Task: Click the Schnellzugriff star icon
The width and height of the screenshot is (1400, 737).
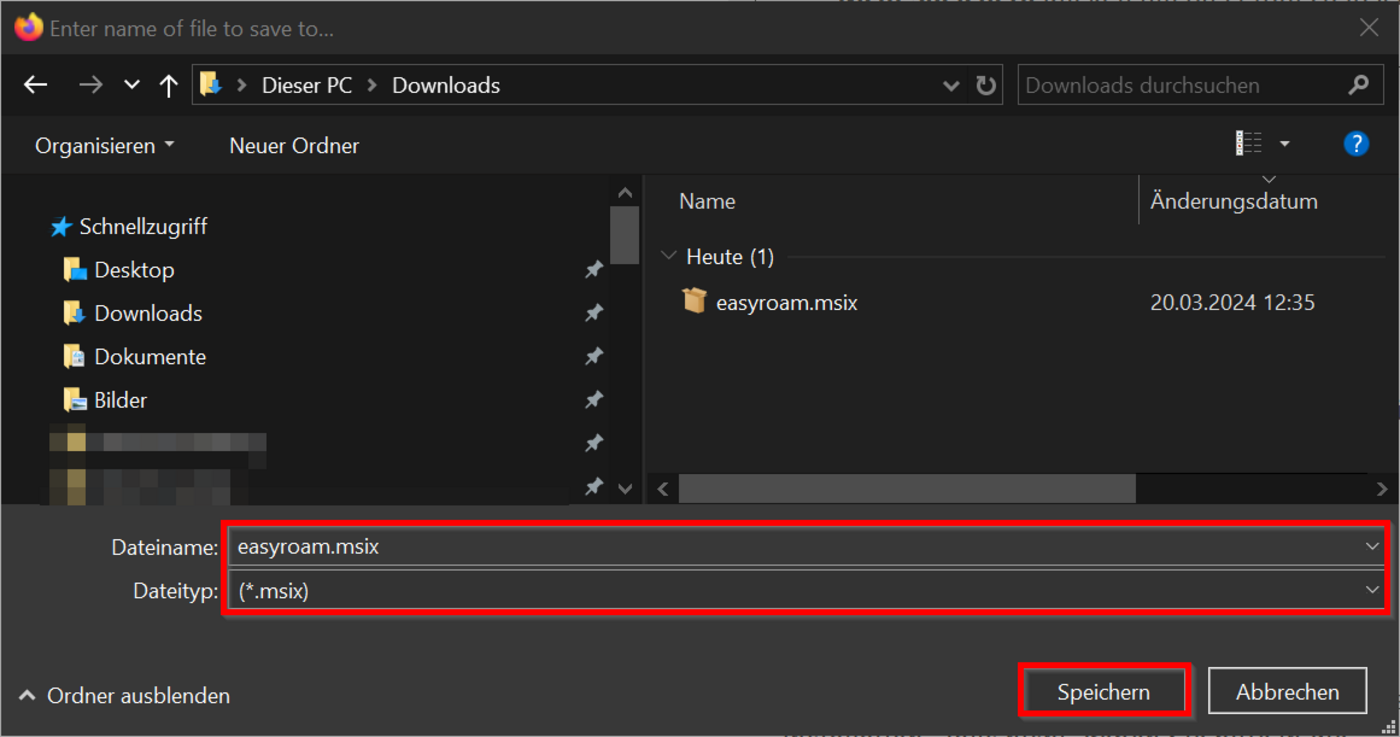Action: (x=61, y=227)
